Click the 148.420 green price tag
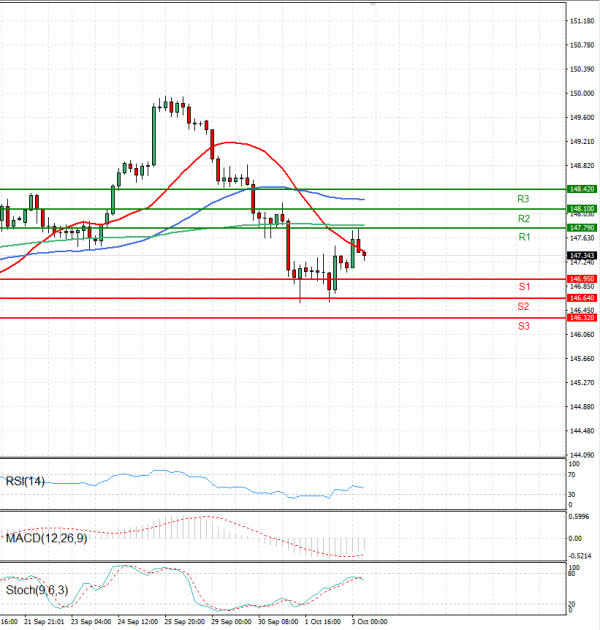Viewport: 600px width, 630px height. (x=581, y=188)
